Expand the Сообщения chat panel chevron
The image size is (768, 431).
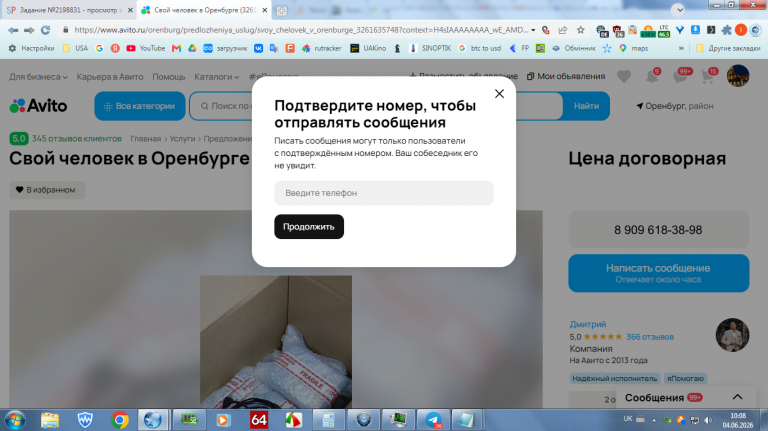[737, 397]
